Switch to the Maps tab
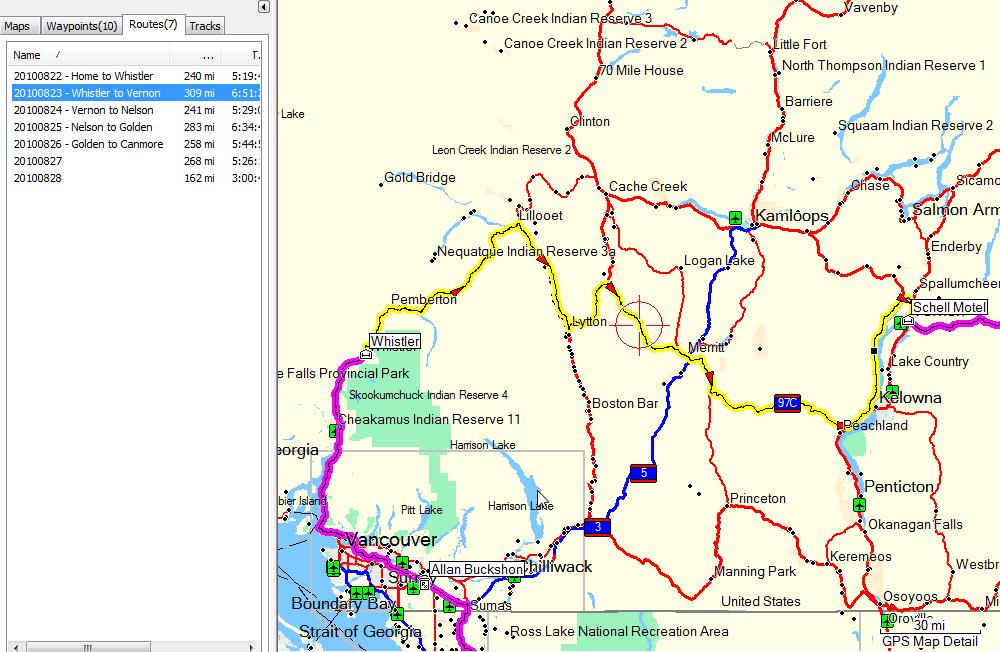 click(x=17, y=26)
